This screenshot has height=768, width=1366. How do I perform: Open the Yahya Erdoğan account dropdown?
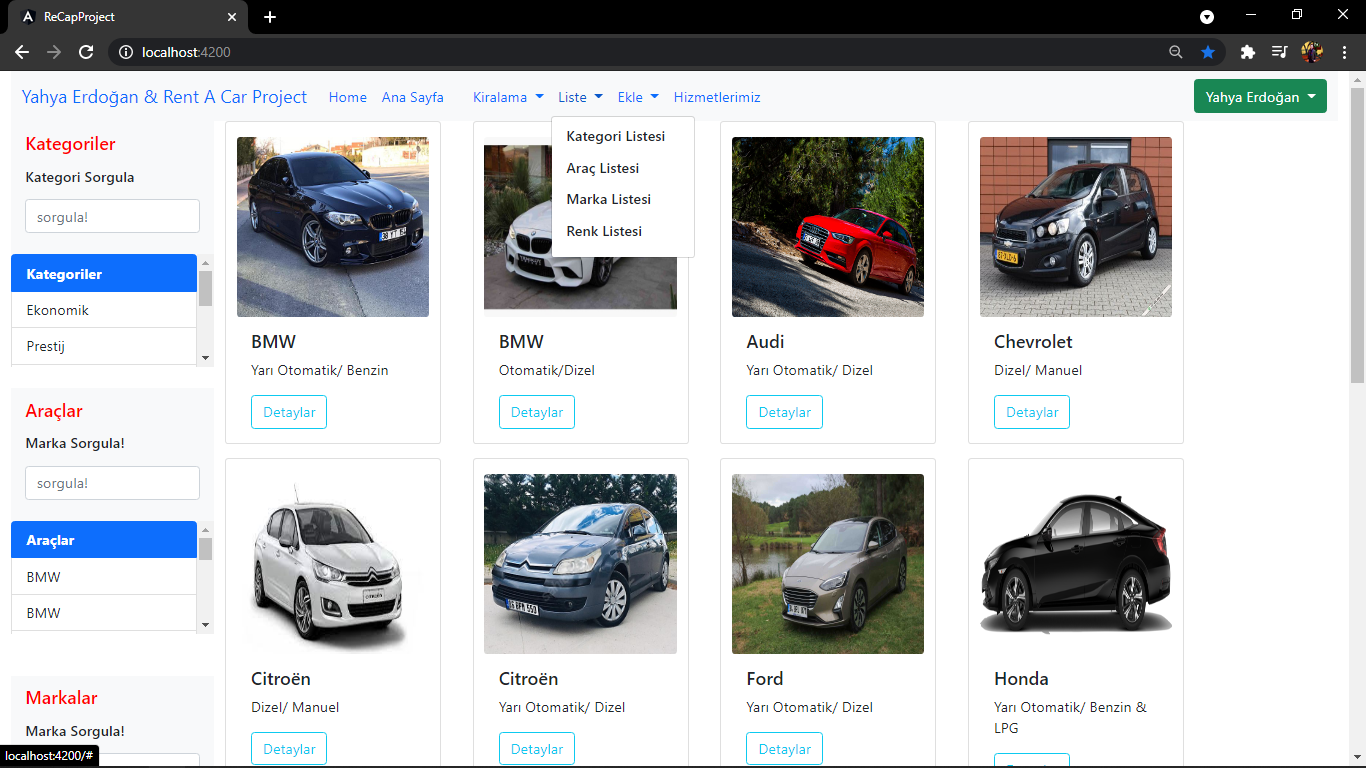coord(1259,96)
